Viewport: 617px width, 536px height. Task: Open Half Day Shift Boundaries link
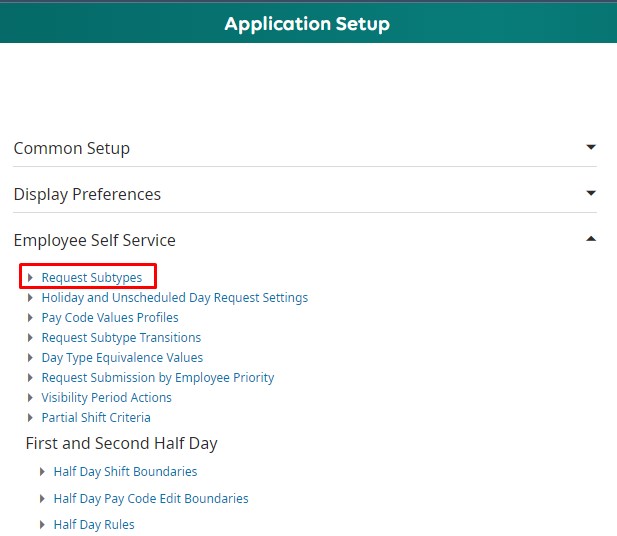tap(125, 472)
